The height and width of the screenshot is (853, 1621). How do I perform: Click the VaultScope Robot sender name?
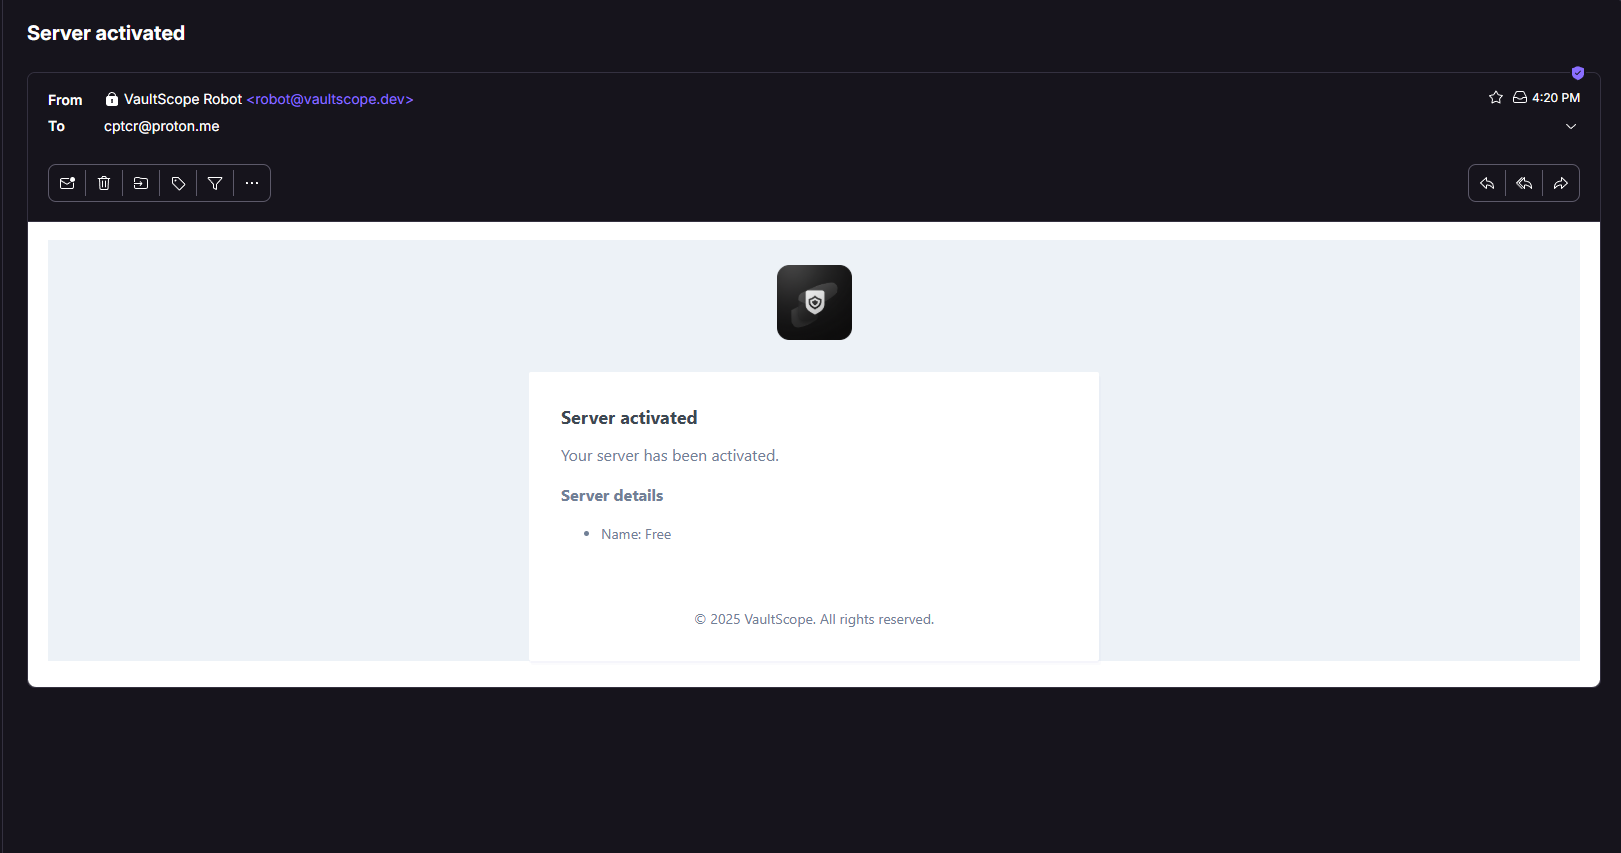pyautogui.click(x=183, y=99)
